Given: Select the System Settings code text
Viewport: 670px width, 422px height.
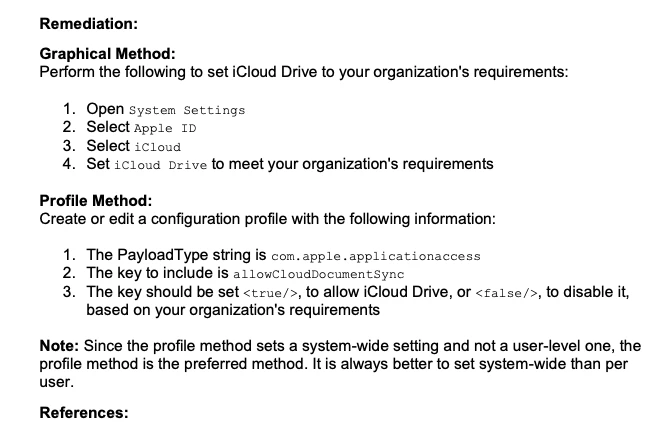Looking at the screenshot, I should coord(187,110).
